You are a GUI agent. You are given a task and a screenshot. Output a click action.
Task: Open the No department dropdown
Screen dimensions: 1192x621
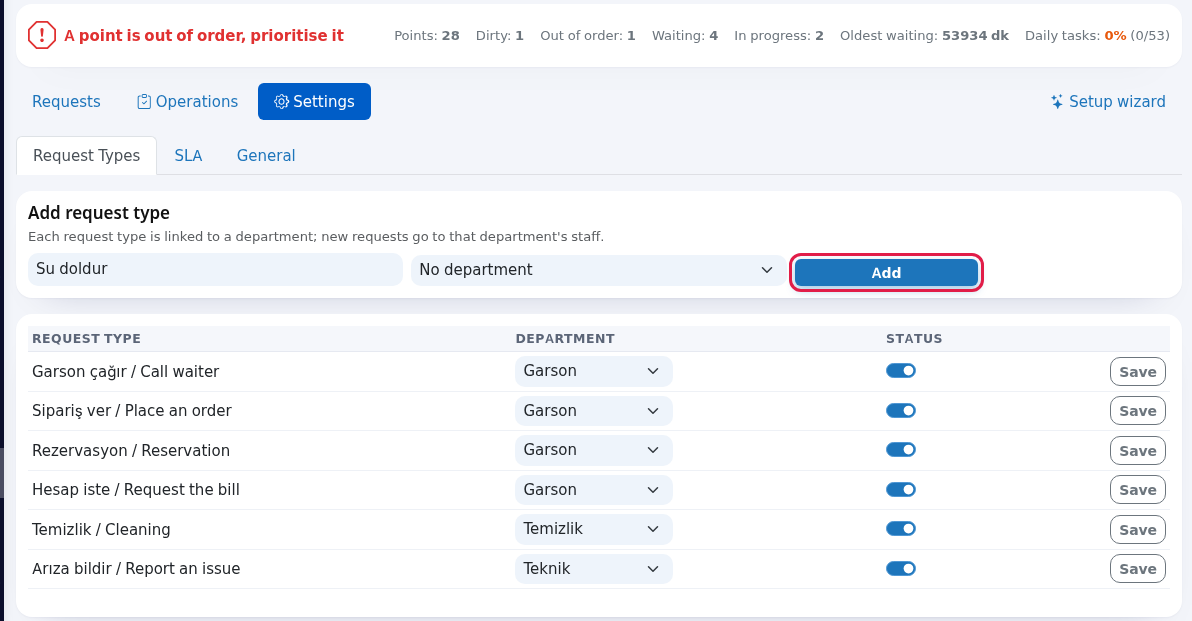pyautogui.click(x=598, y=270)
